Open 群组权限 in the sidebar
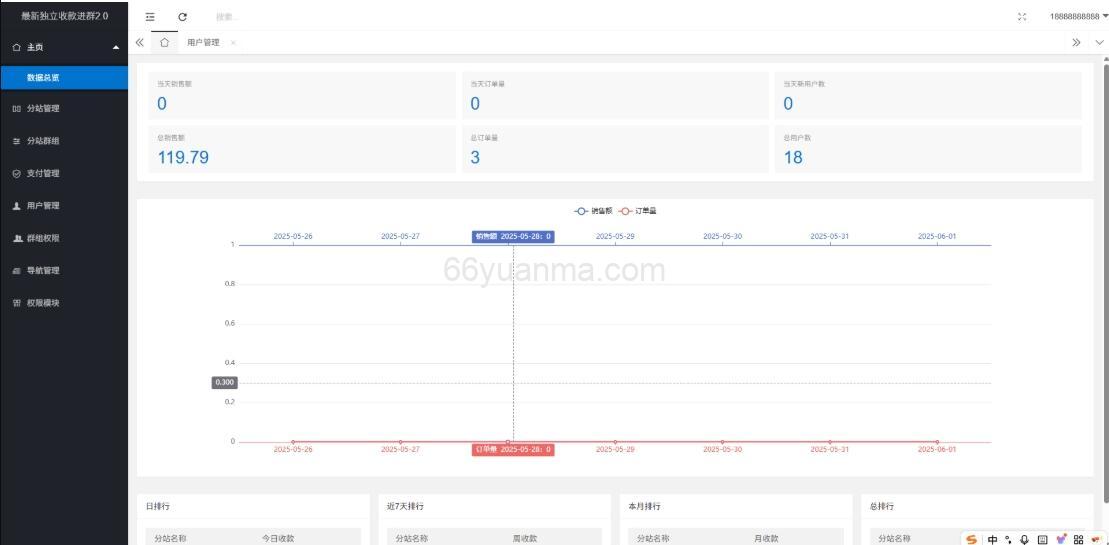 pyautogui.click(x=64, y=238)
